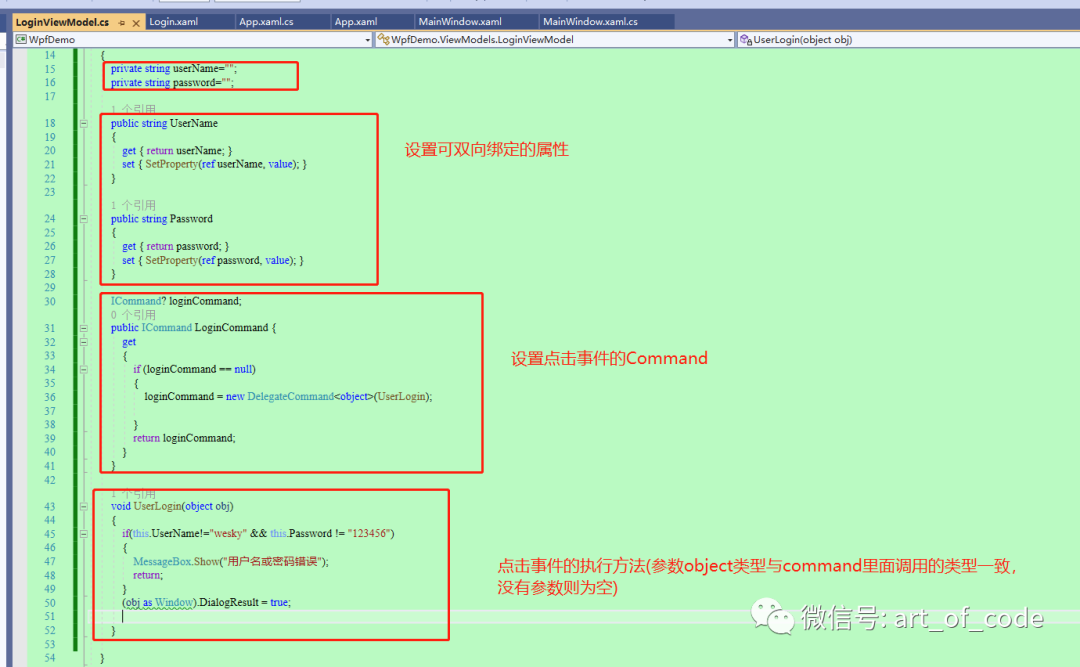1080x667 pixels.
Task: Collapse the if statement at line 45
Action: pos(83,533)
